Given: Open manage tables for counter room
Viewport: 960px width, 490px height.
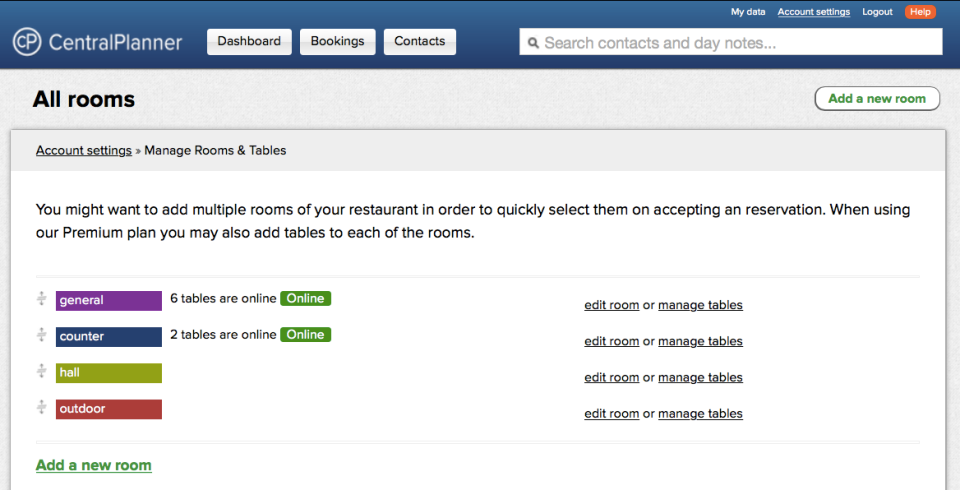Looking at the screenshot, I should tap(700, 341).
